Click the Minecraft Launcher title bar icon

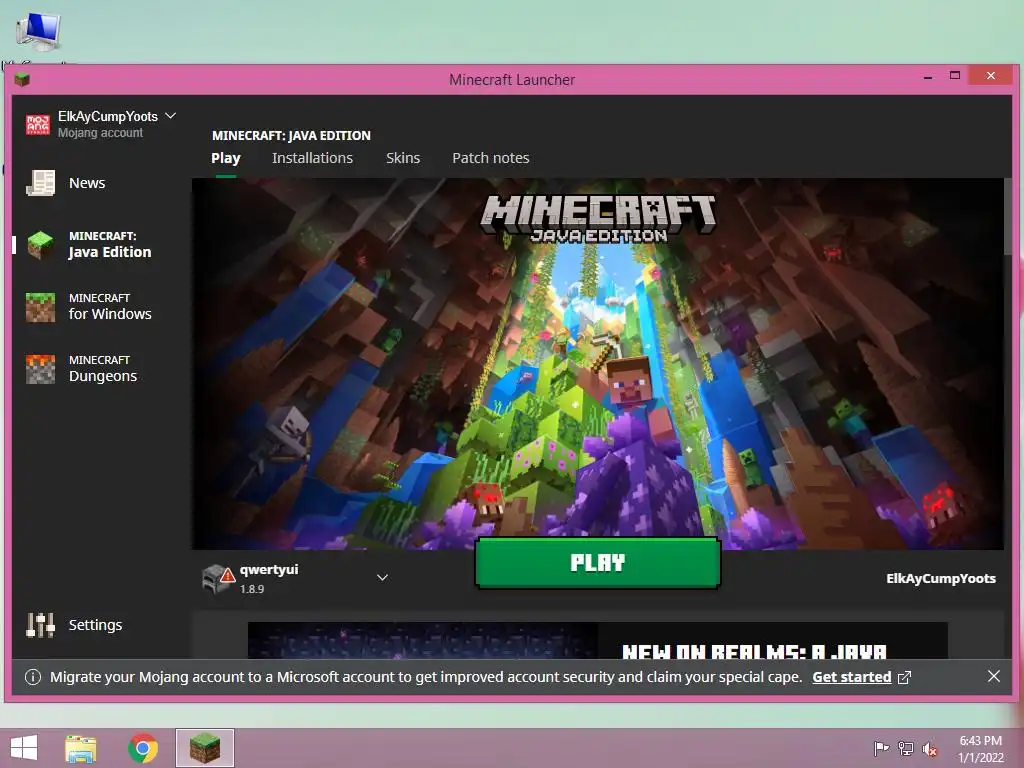tap(22, 80)
